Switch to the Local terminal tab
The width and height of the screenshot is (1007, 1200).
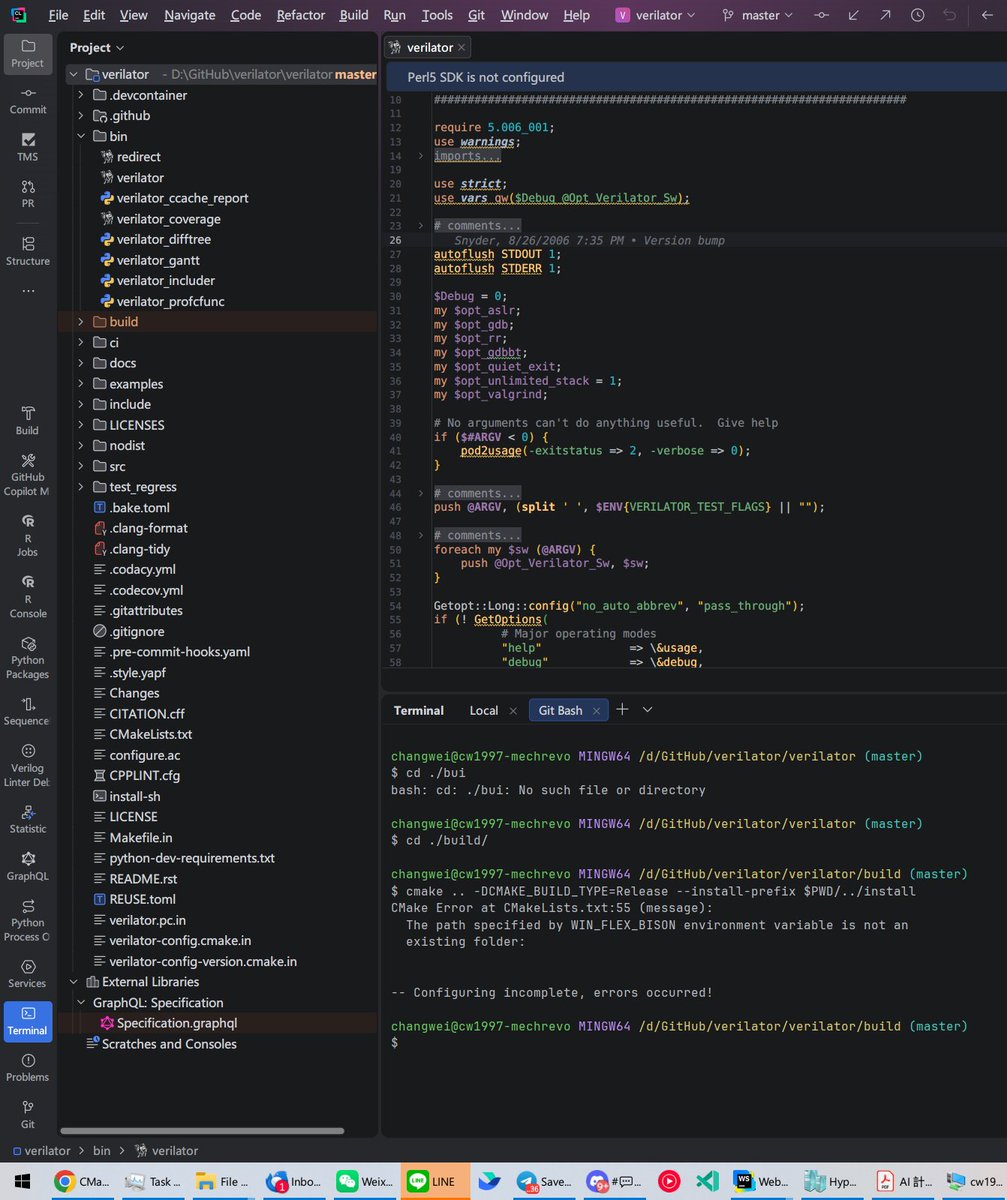pyautogui.click(x=484, y=710)
